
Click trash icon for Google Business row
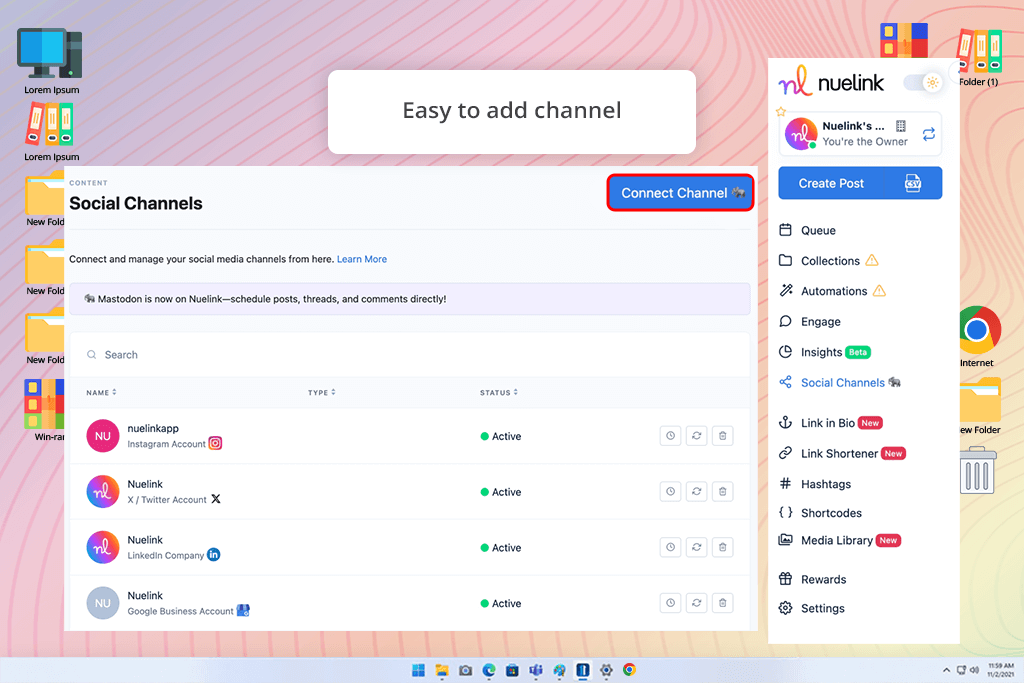coord(722,603)
